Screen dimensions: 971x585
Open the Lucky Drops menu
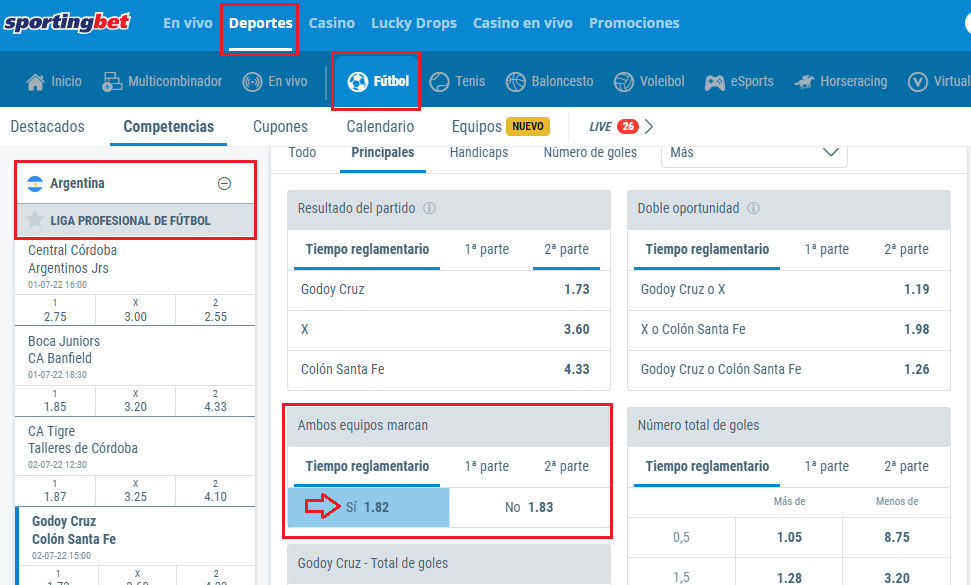(414, 24)
